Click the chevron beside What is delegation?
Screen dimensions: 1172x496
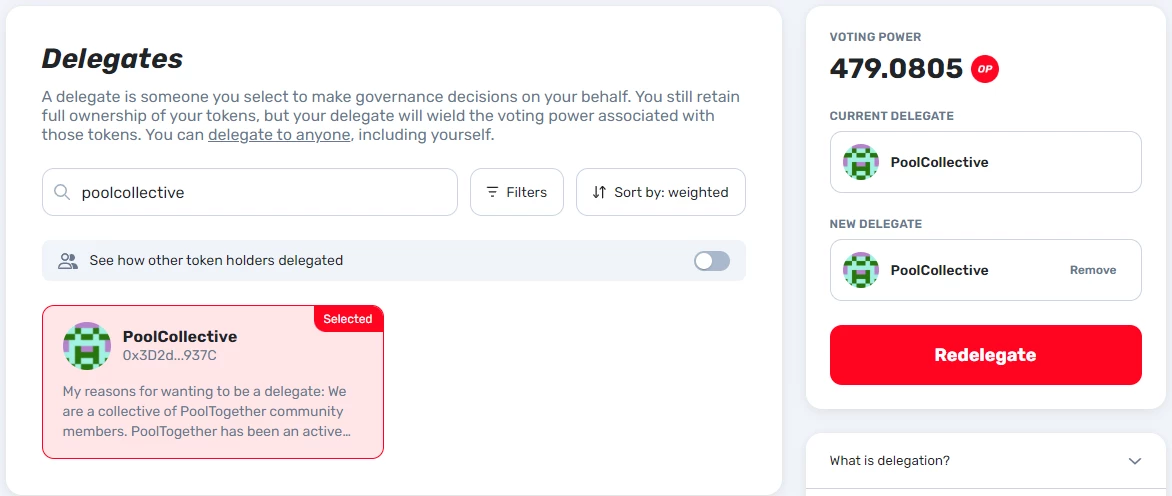[x=1135, y=461]
